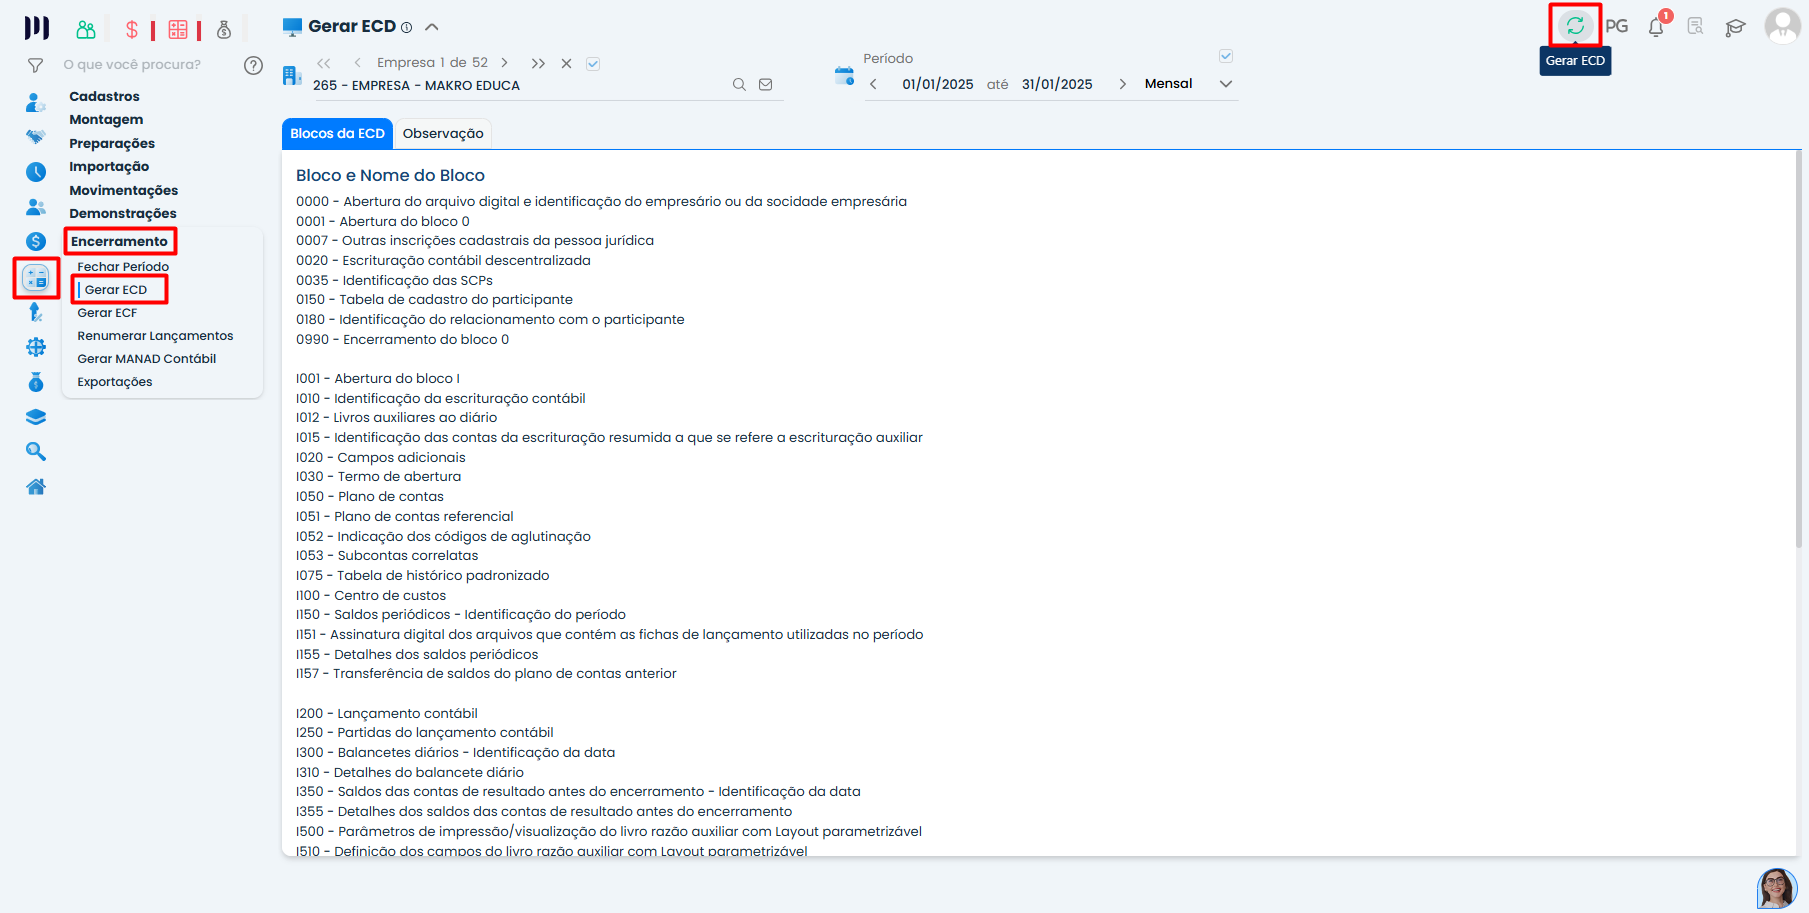Open the period calendar icon

(844, 76)
